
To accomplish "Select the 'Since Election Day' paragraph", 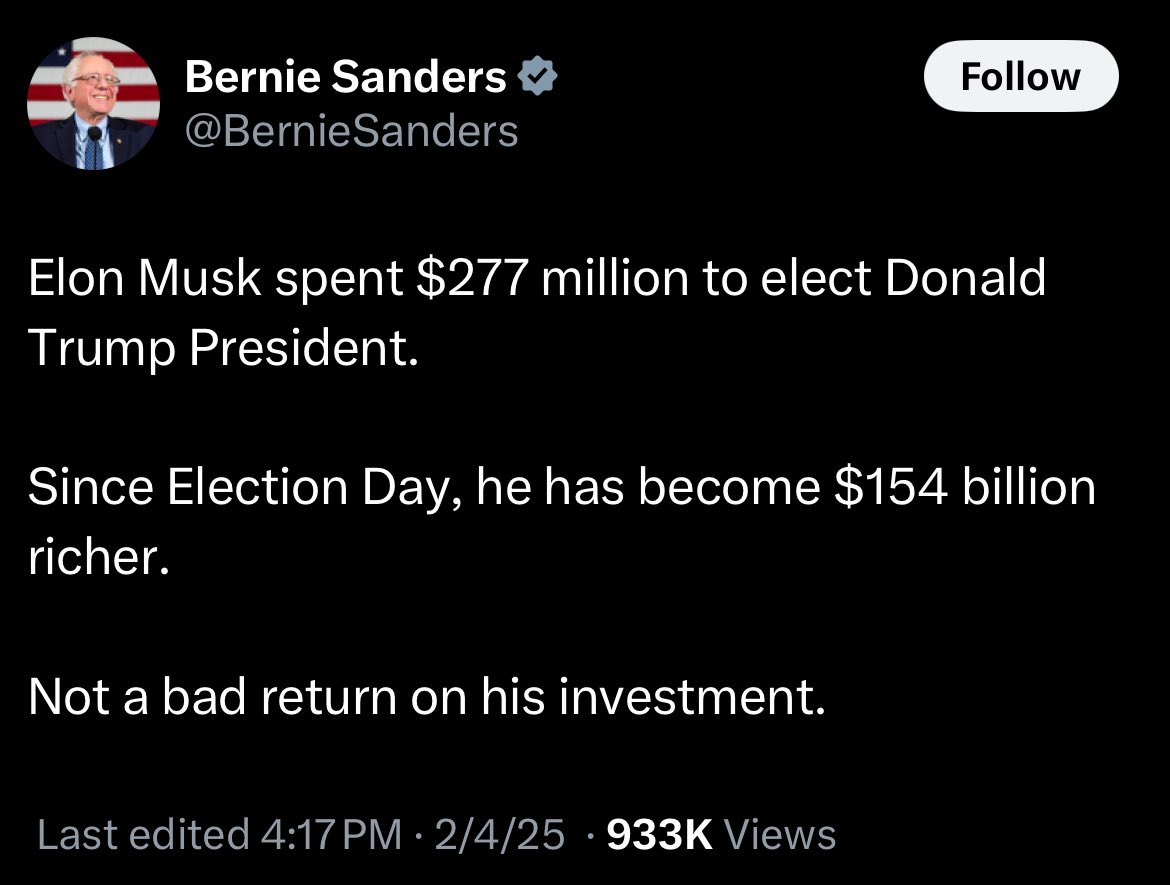I will click(x=562, y=522).
